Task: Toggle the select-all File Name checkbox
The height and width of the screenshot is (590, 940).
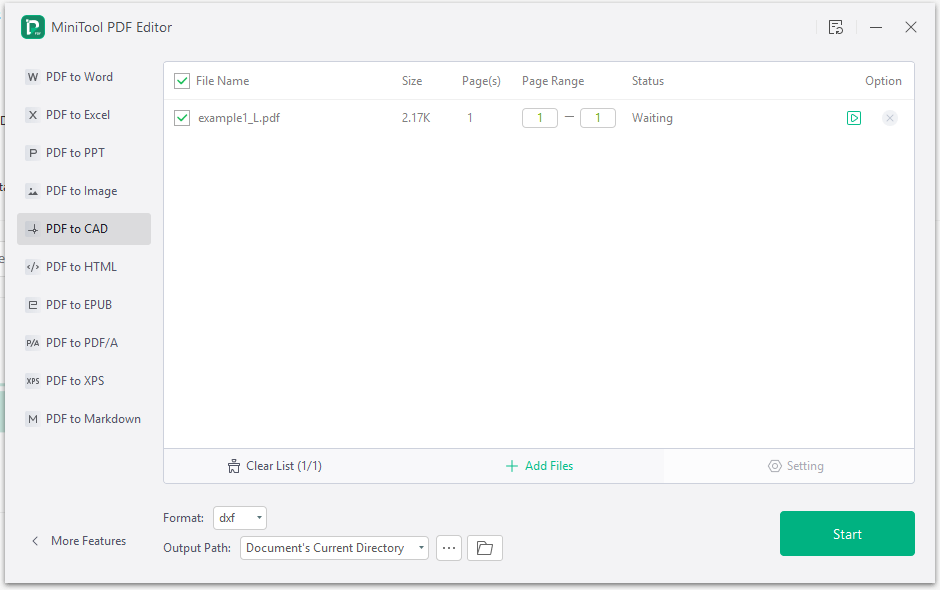Action: coord(182,81)
